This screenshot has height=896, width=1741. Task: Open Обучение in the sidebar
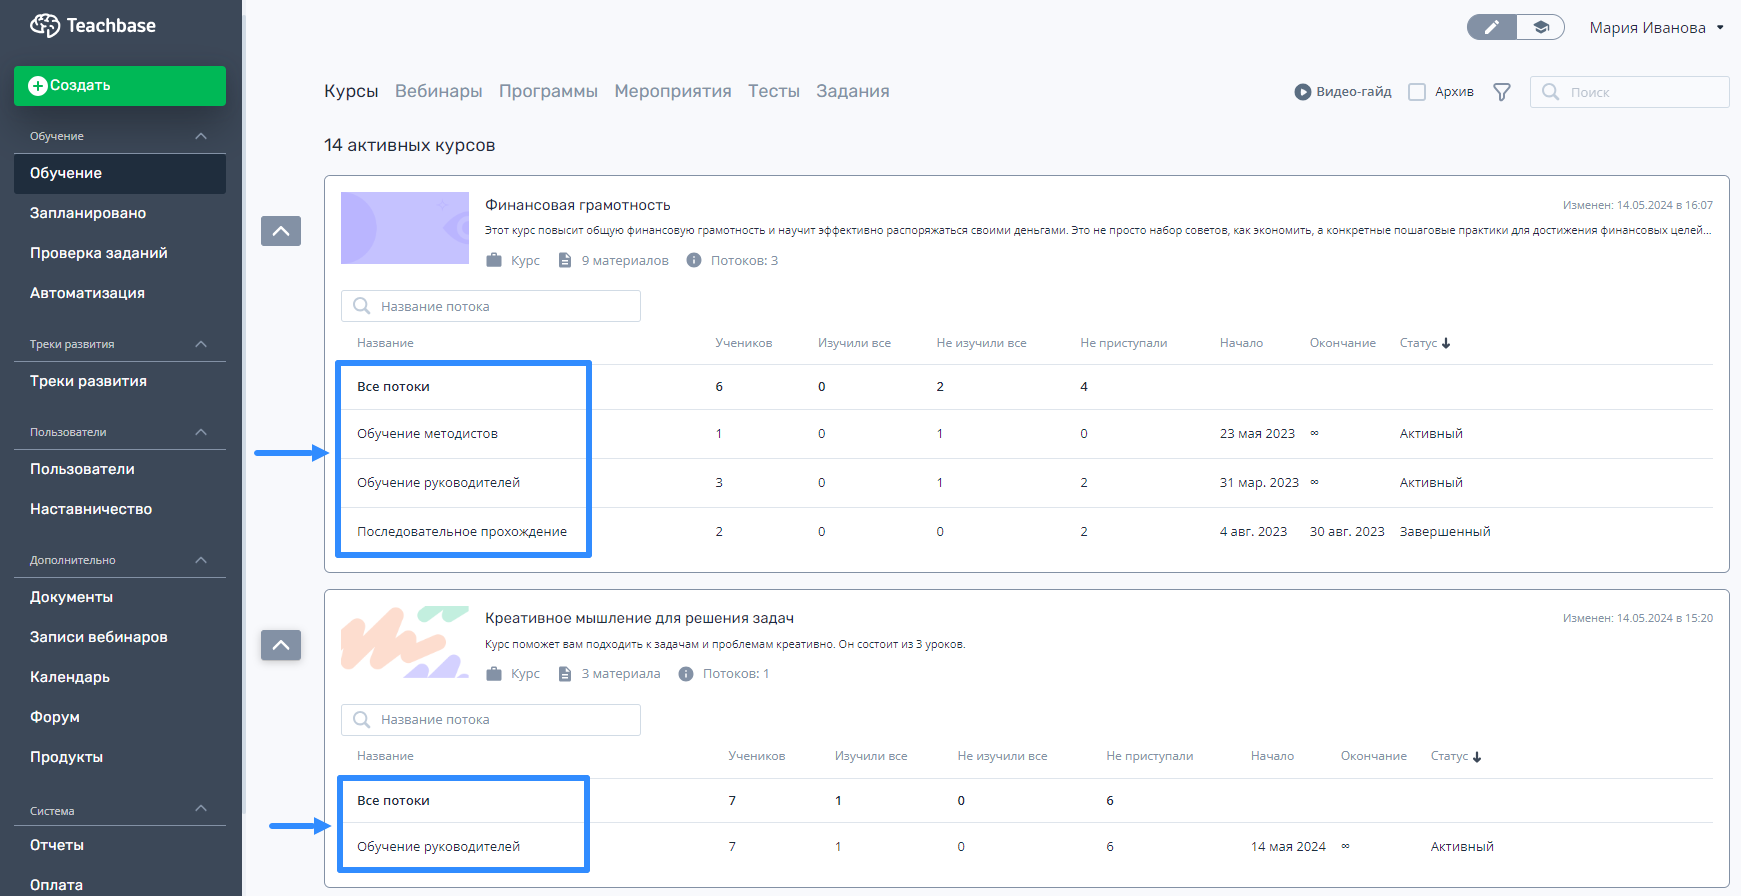point(120,173)
